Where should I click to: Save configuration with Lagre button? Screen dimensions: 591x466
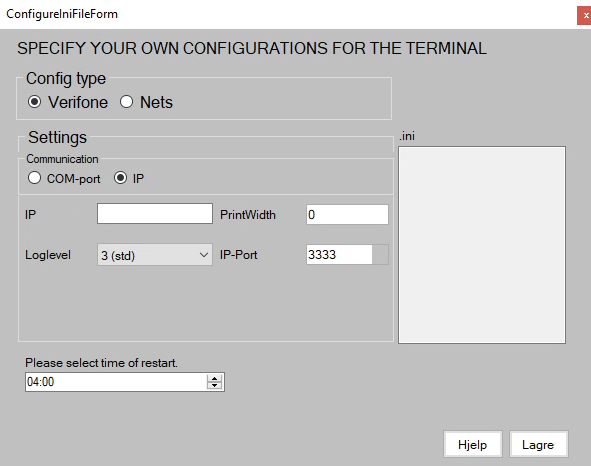click(x=538, y=445)
